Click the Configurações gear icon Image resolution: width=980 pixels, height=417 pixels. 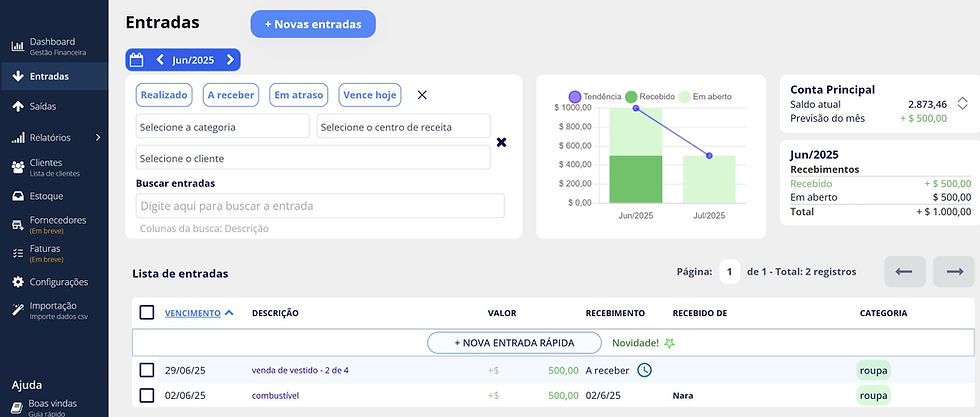tap(18, 282)
